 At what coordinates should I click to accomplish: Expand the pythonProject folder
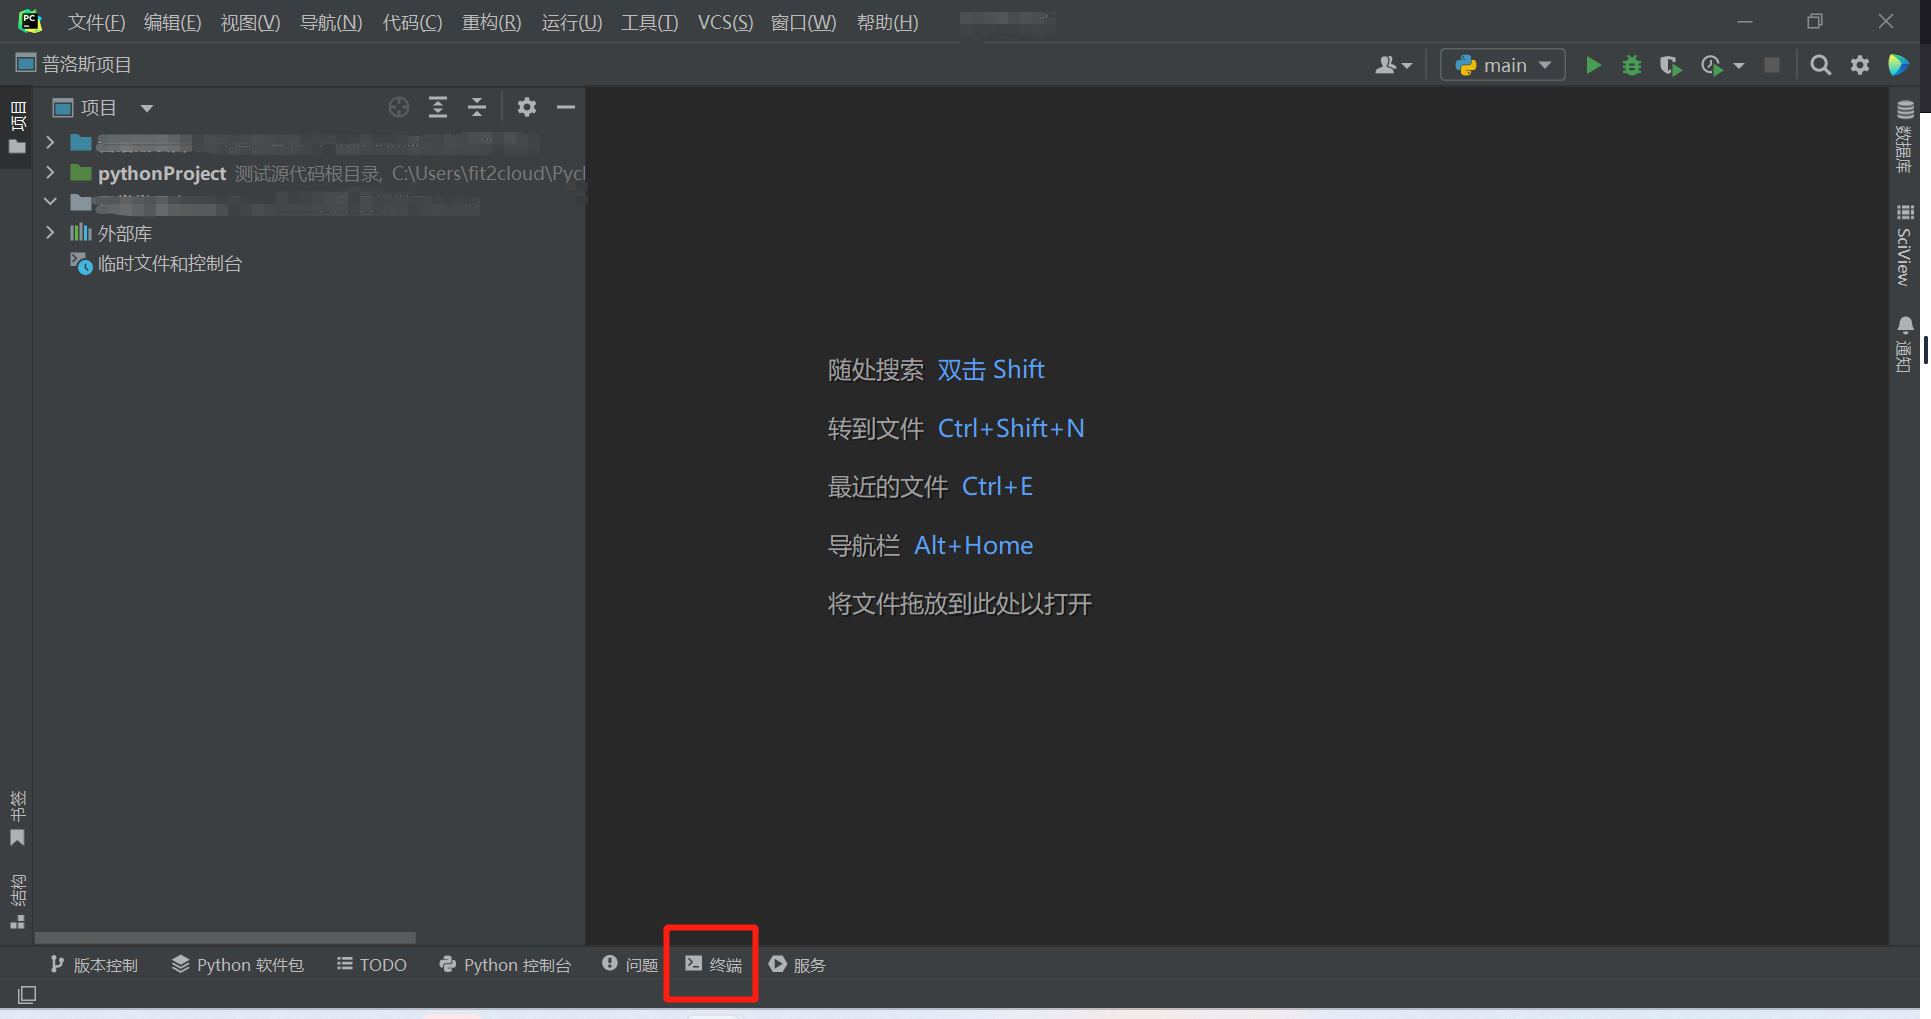[50, 172]
